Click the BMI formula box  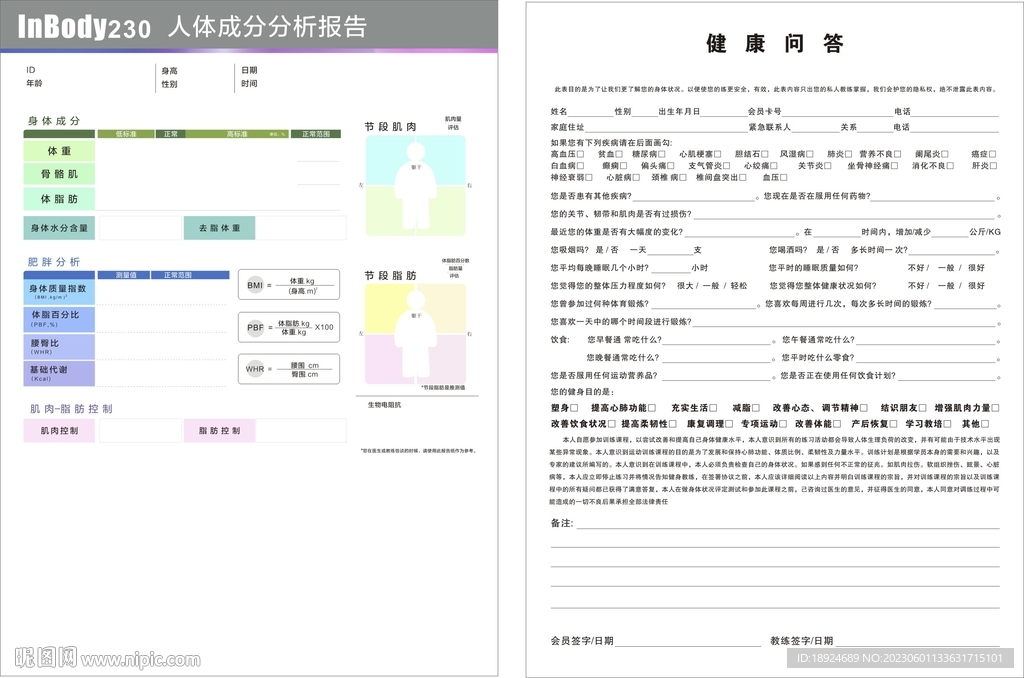point(289,285)
